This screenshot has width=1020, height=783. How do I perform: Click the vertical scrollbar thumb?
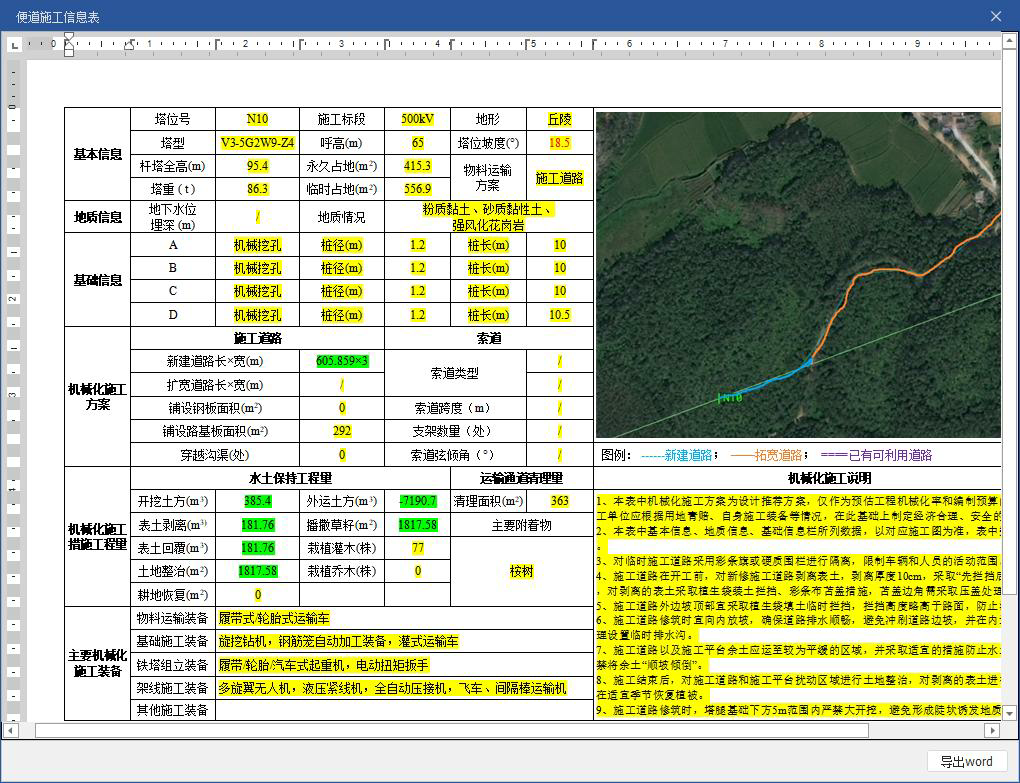pyautogui.click(x=1010, y=321)
